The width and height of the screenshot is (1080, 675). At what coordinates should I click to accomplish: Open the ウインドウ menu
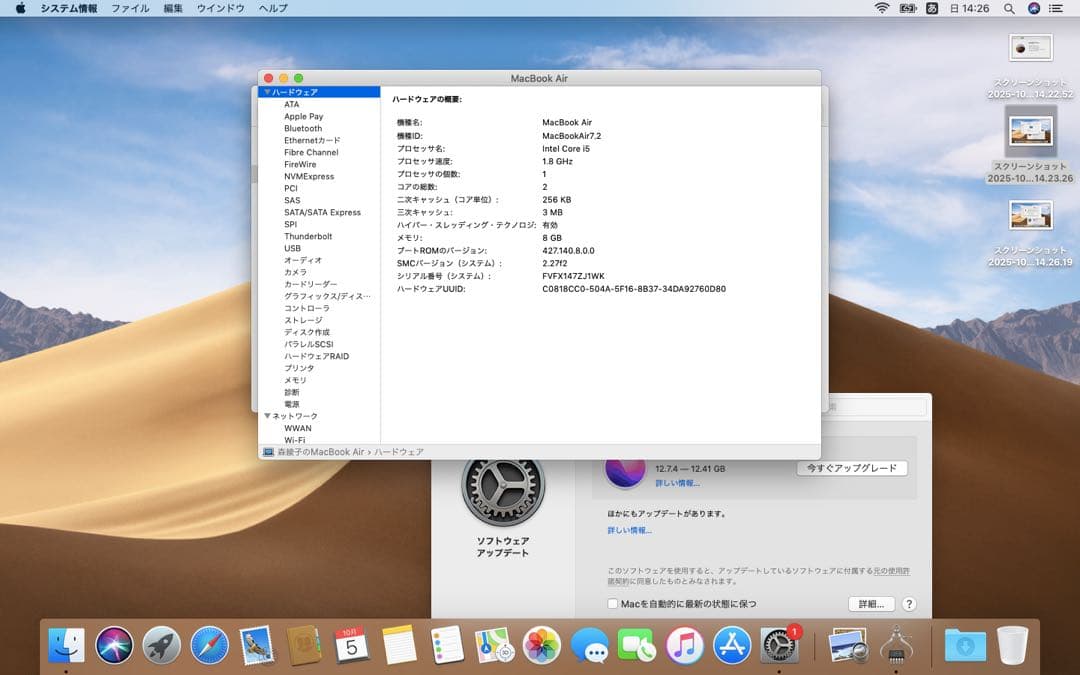pos(222,7)
